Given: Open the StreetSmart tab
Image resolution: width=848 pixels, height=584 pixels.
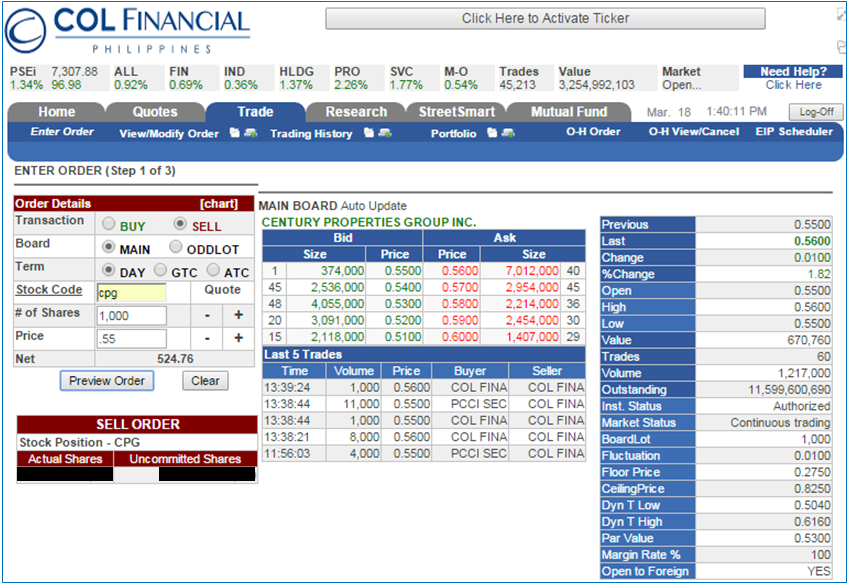Looking at the screenshot, I should click(456, 112).
